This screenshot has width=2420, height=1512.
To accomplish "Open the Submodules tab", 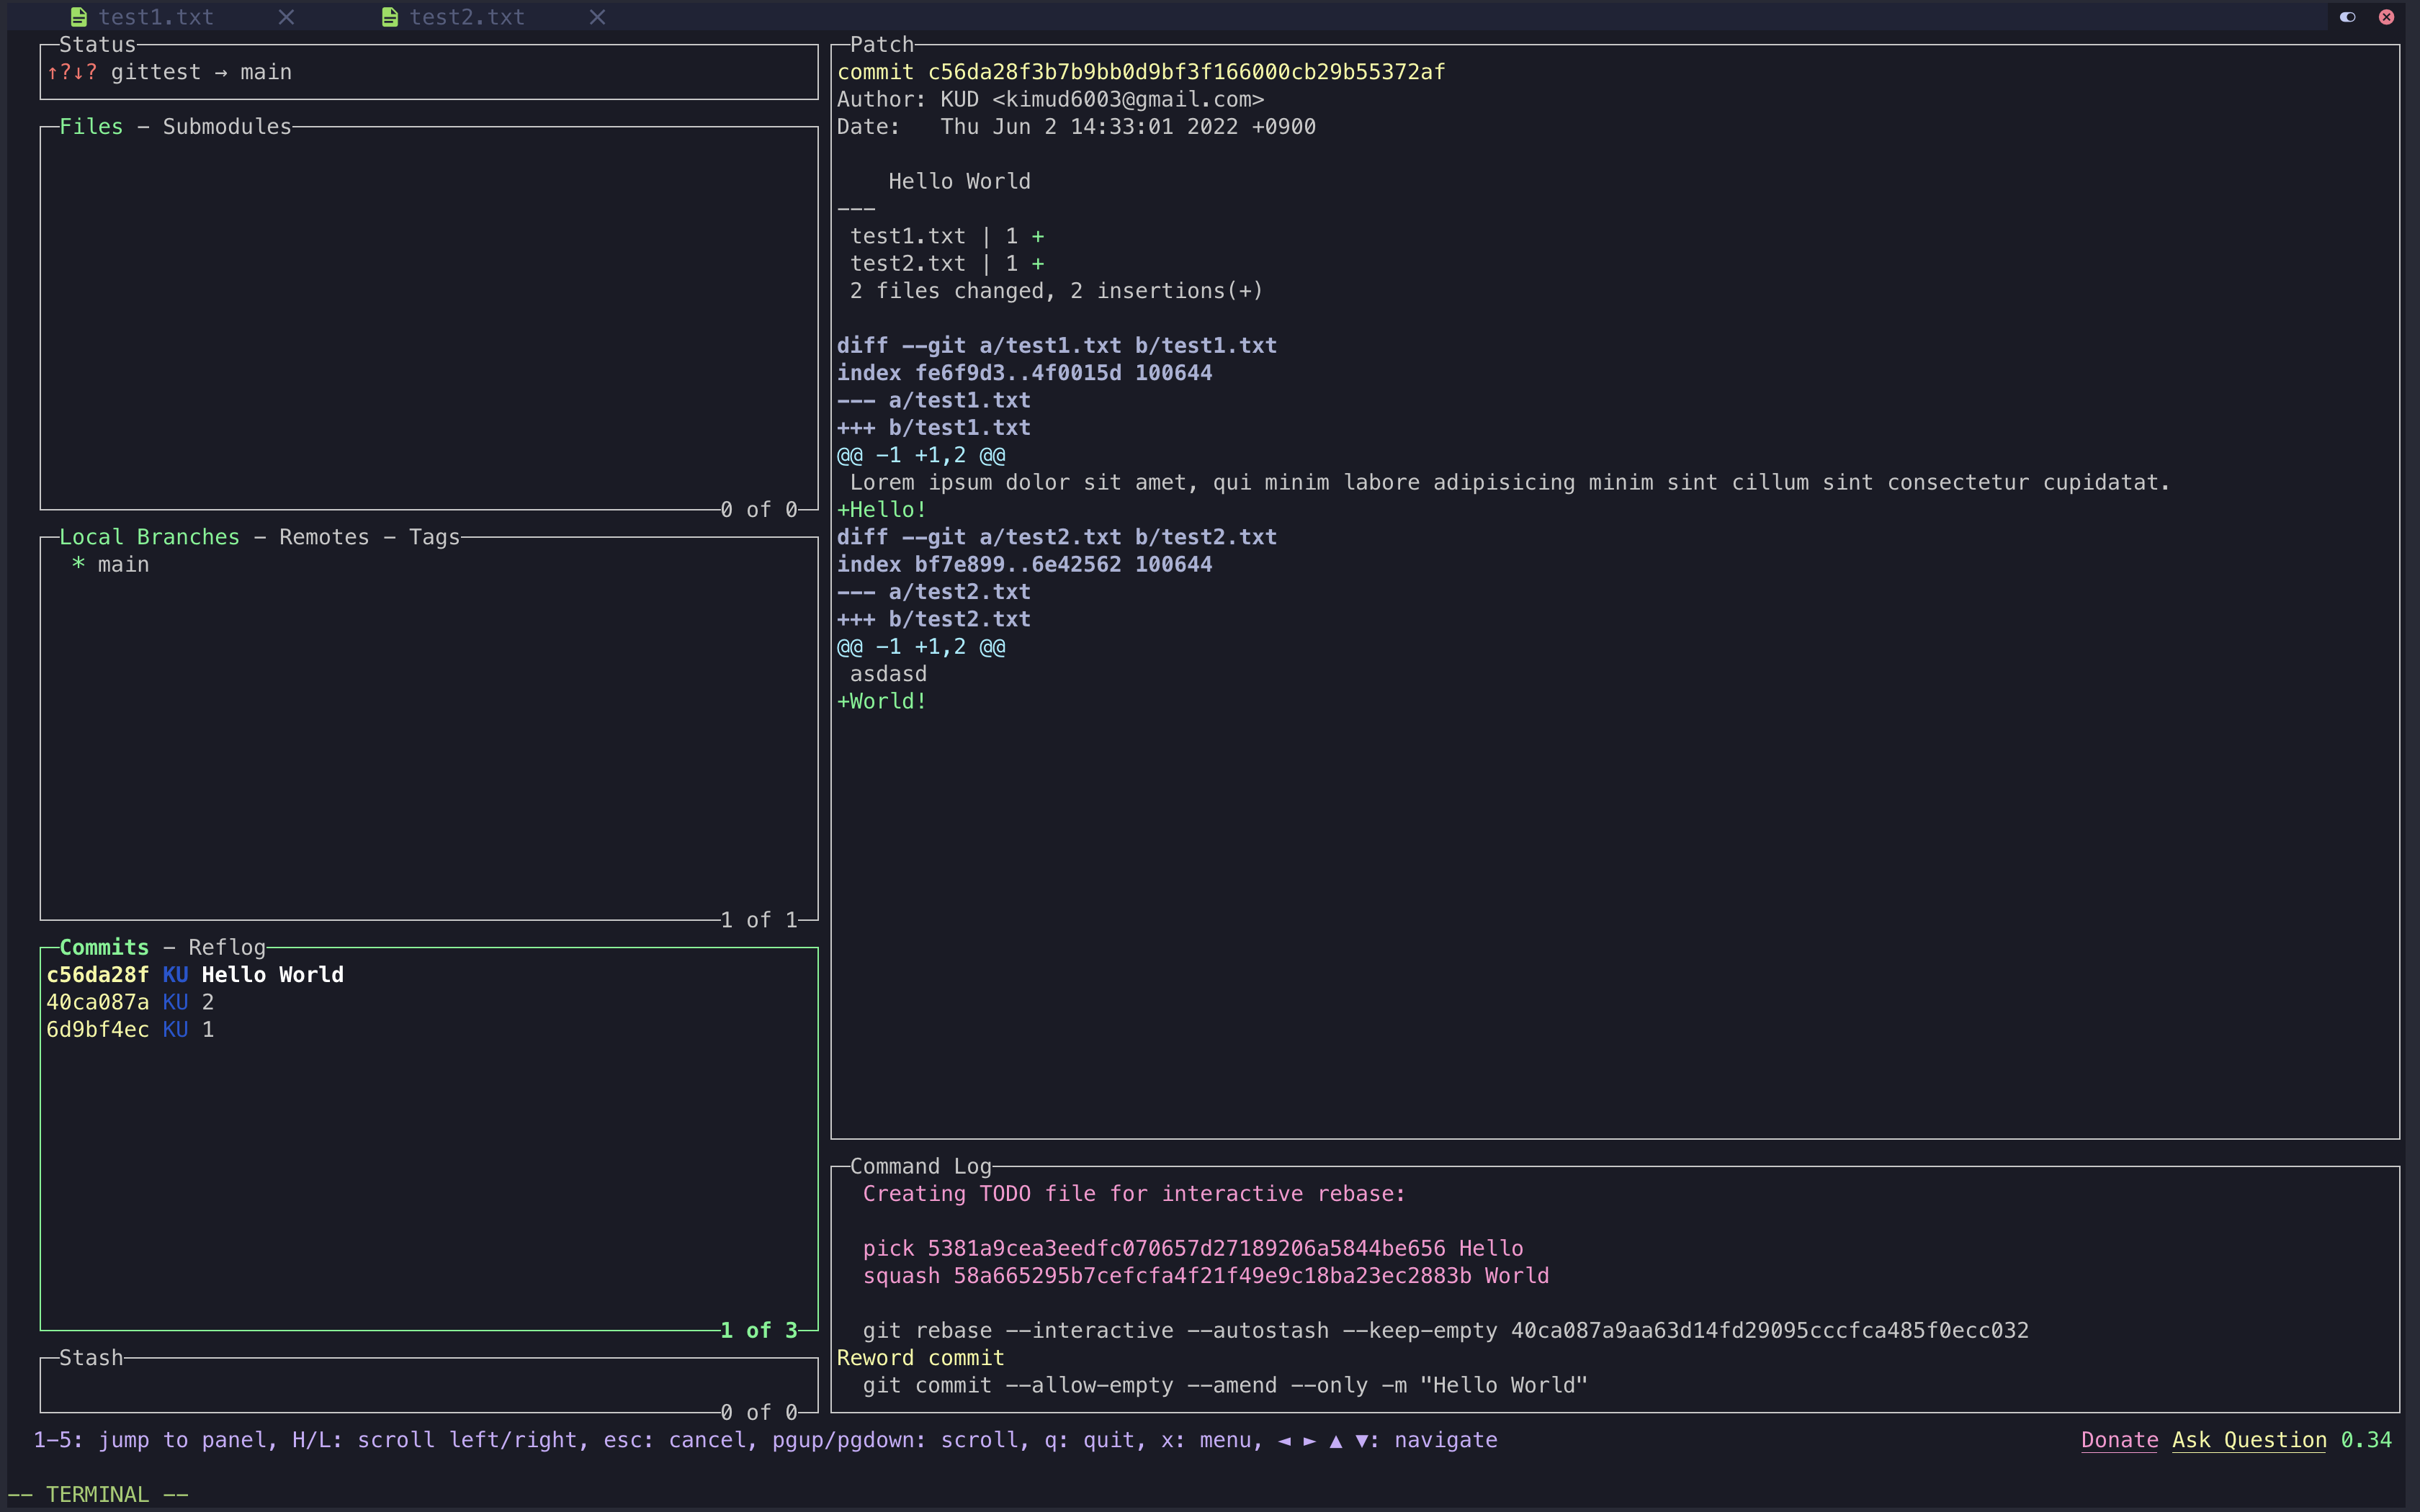I will pyautogui.click(x=227, y=127).
